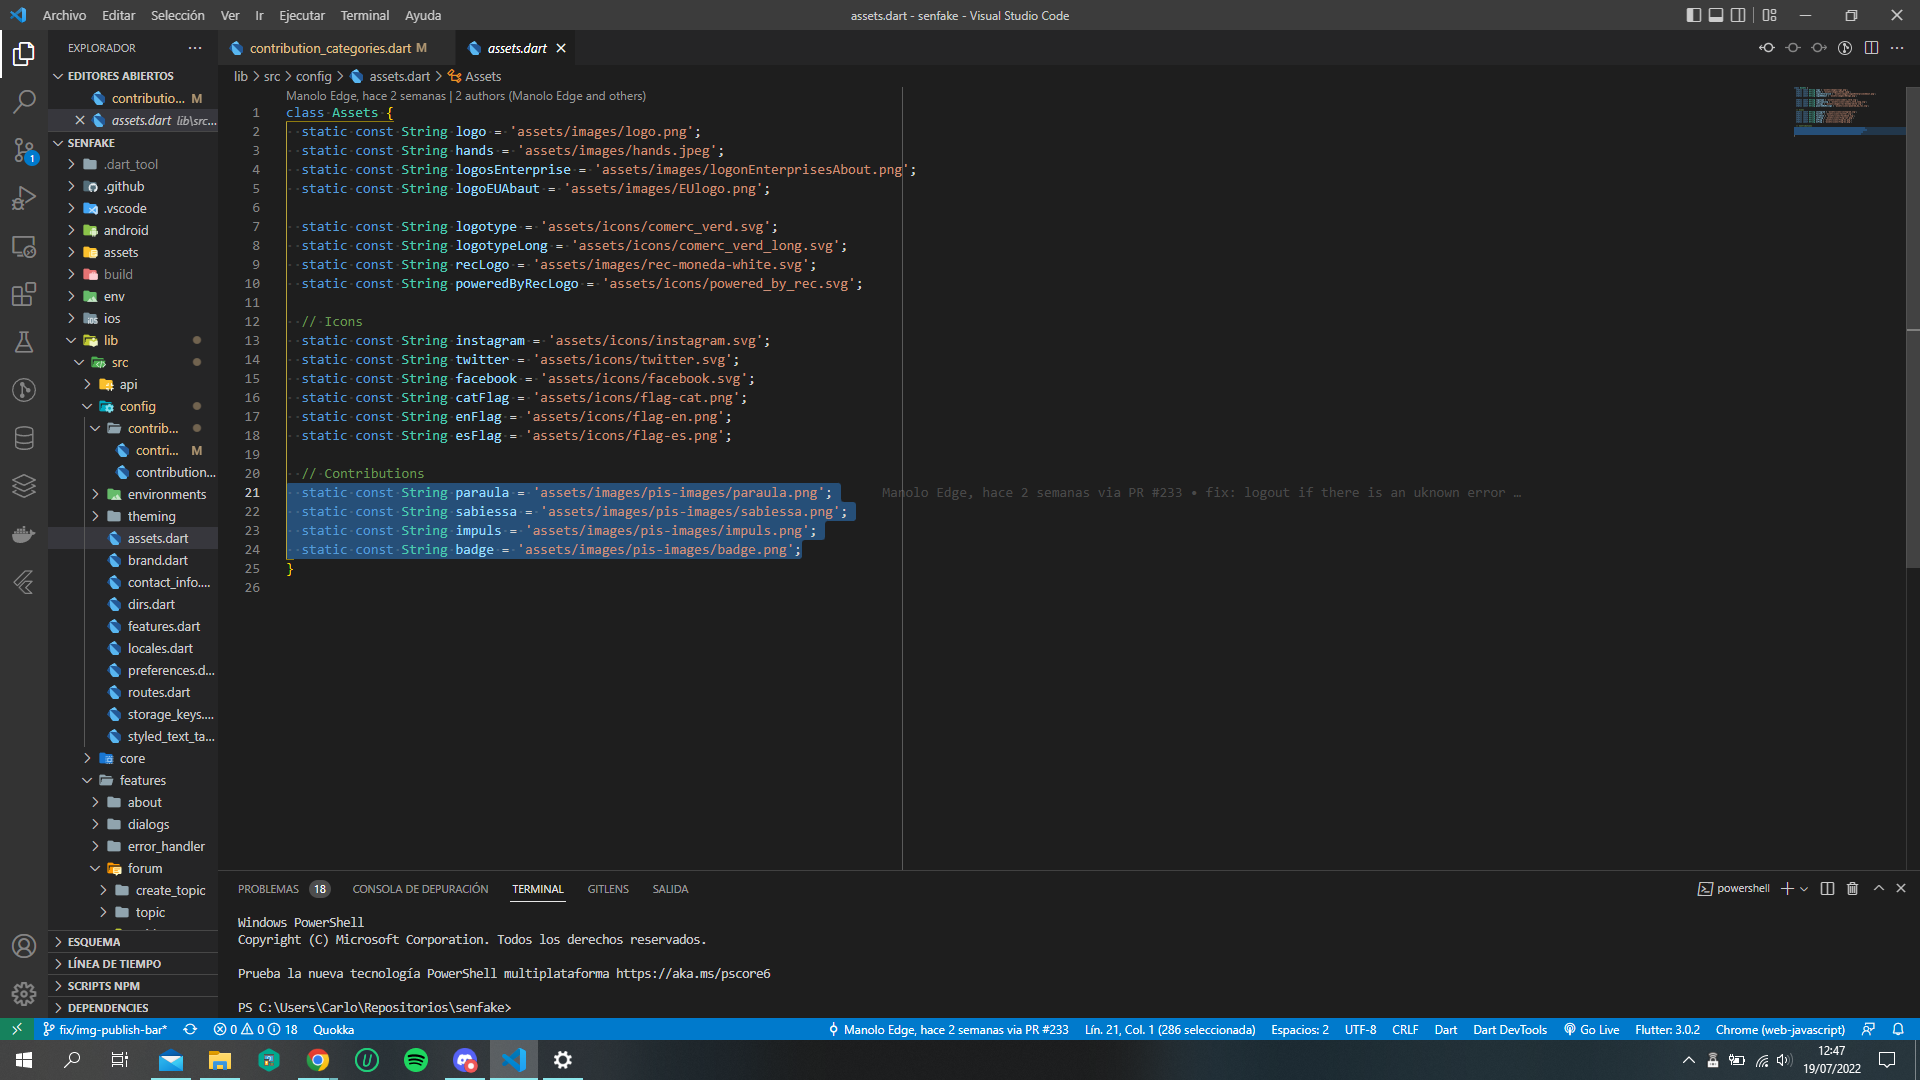This screenshot has width=1920, height=1080.
Task: Open the Extensions view
Action: point(24,294)
